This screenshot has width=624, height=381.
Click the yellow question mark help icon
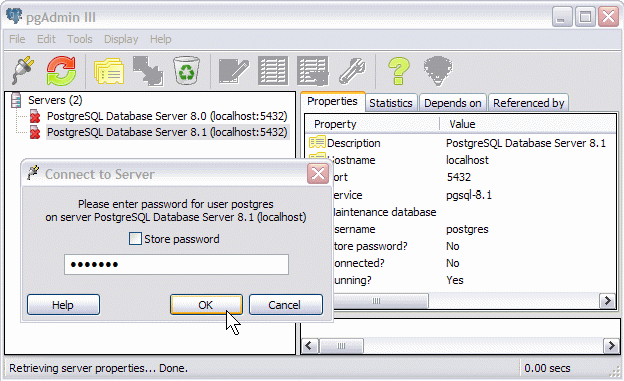(399, 71)
